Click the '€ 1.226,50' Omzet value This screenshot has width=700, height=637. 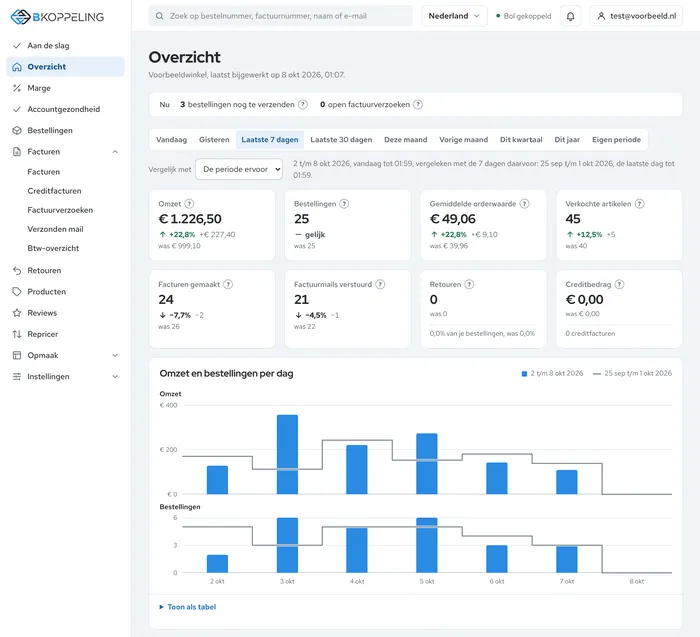click(190, 219)
